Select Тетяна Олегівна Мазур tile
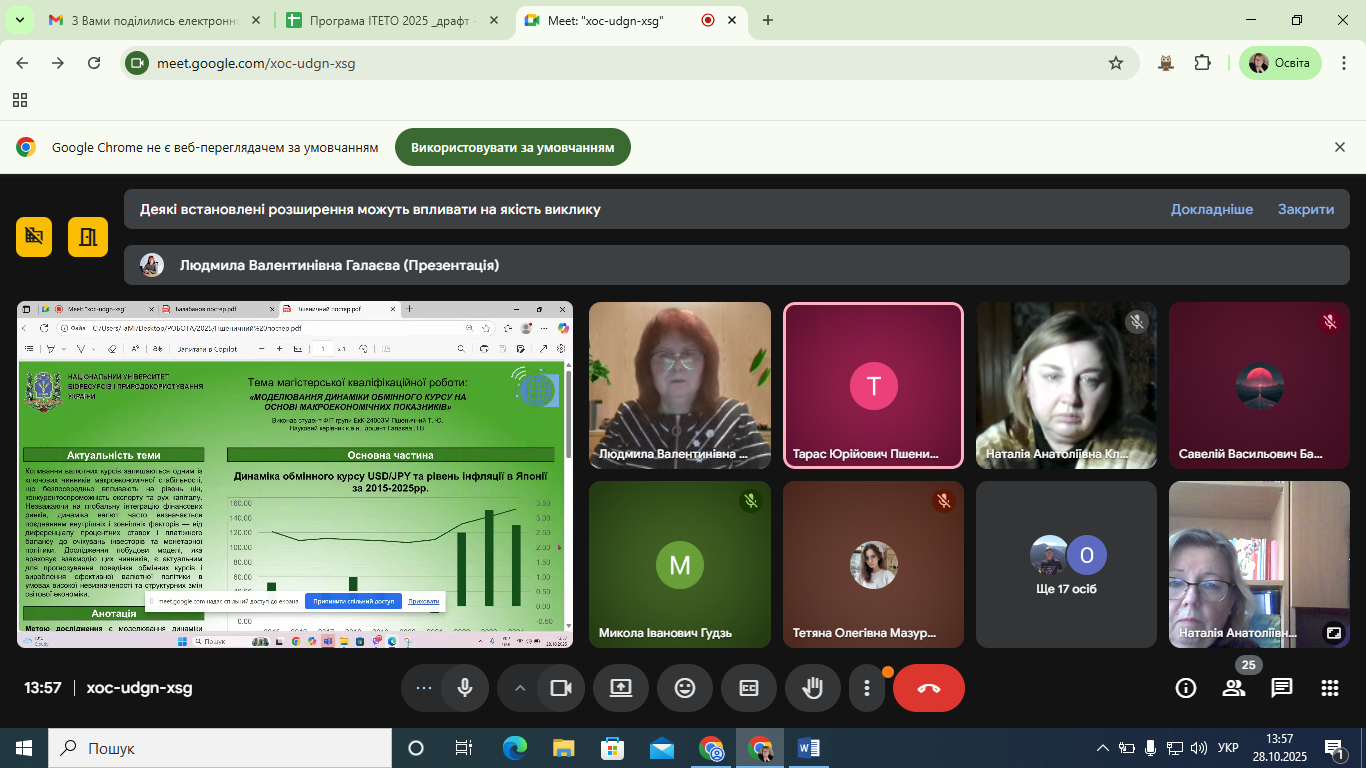The image size is (1366, 768). (874, 564)
